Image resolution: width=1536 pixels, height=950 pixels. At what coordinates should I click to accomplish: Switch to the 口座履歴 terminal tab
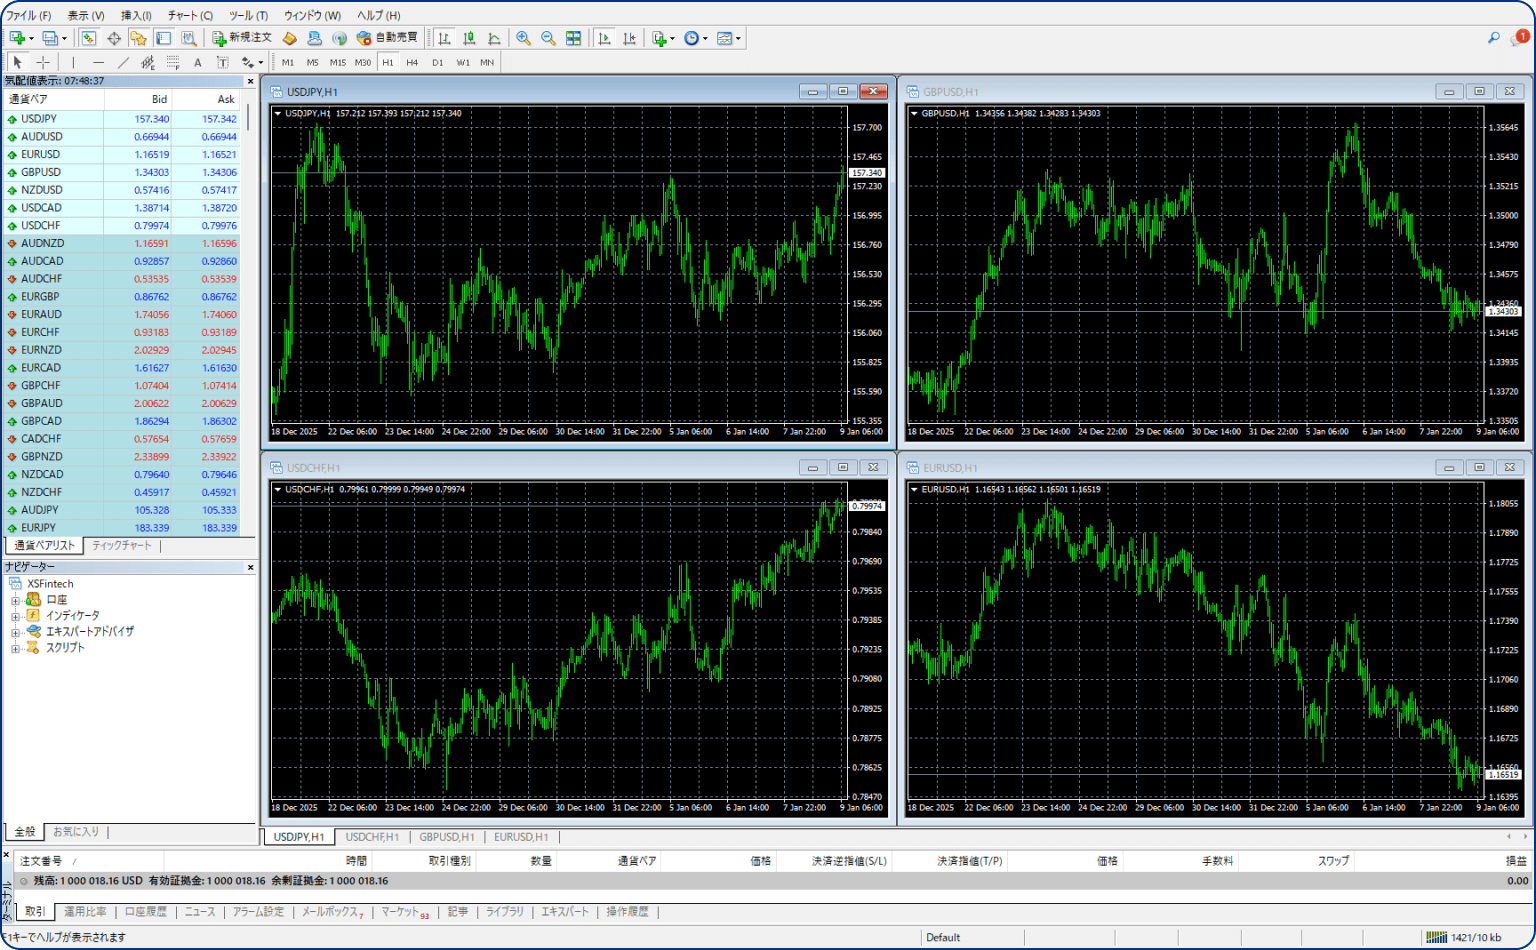(x=145, y=912)
